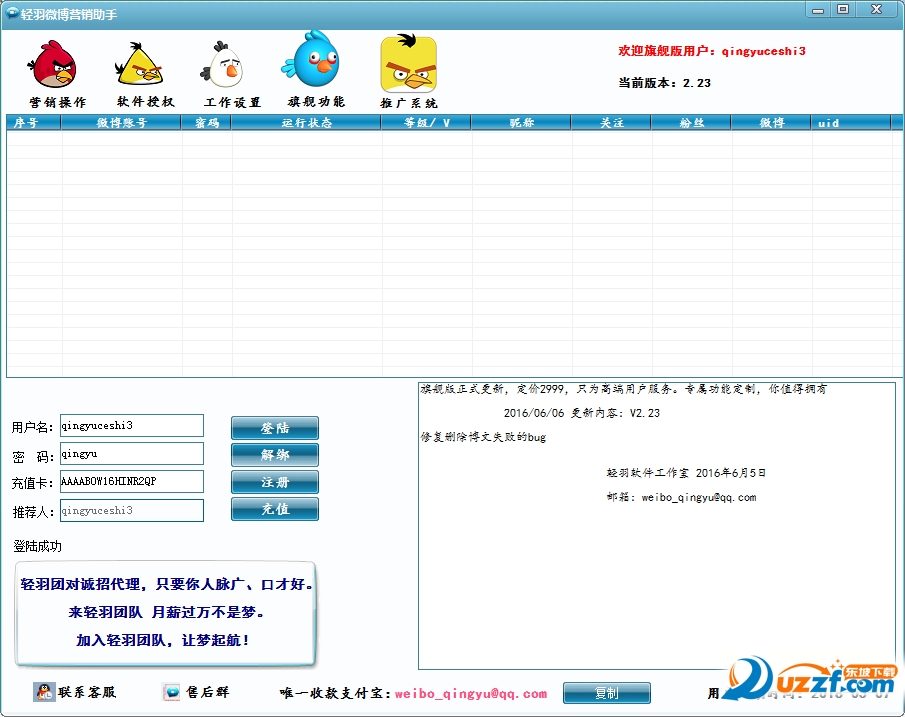Sort by 微博账号 column header
This screenshot has height=717, width=905.
click(121, 122)
